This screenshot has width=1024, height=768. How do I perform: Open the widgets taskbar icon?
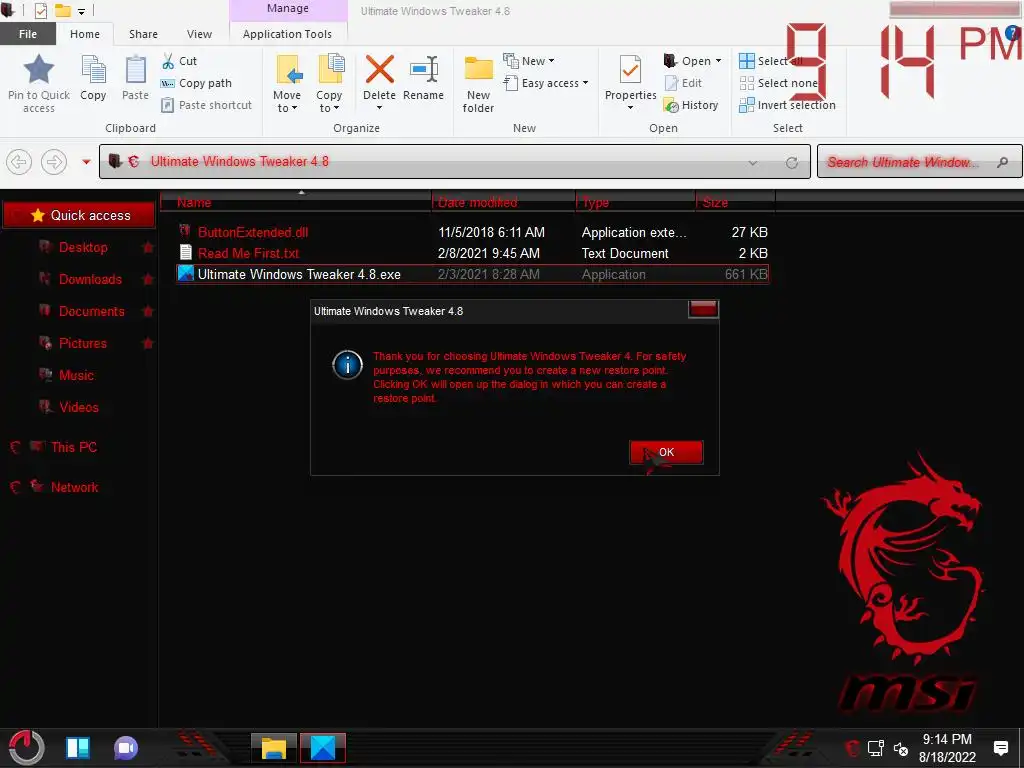coord(78,748)
